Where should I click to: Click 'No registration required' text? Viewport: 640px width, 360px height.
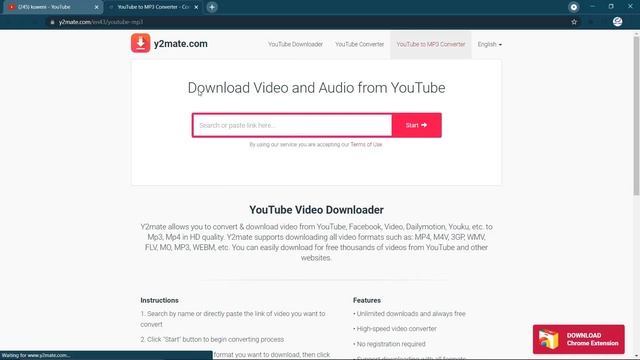[x=391, y=344]
